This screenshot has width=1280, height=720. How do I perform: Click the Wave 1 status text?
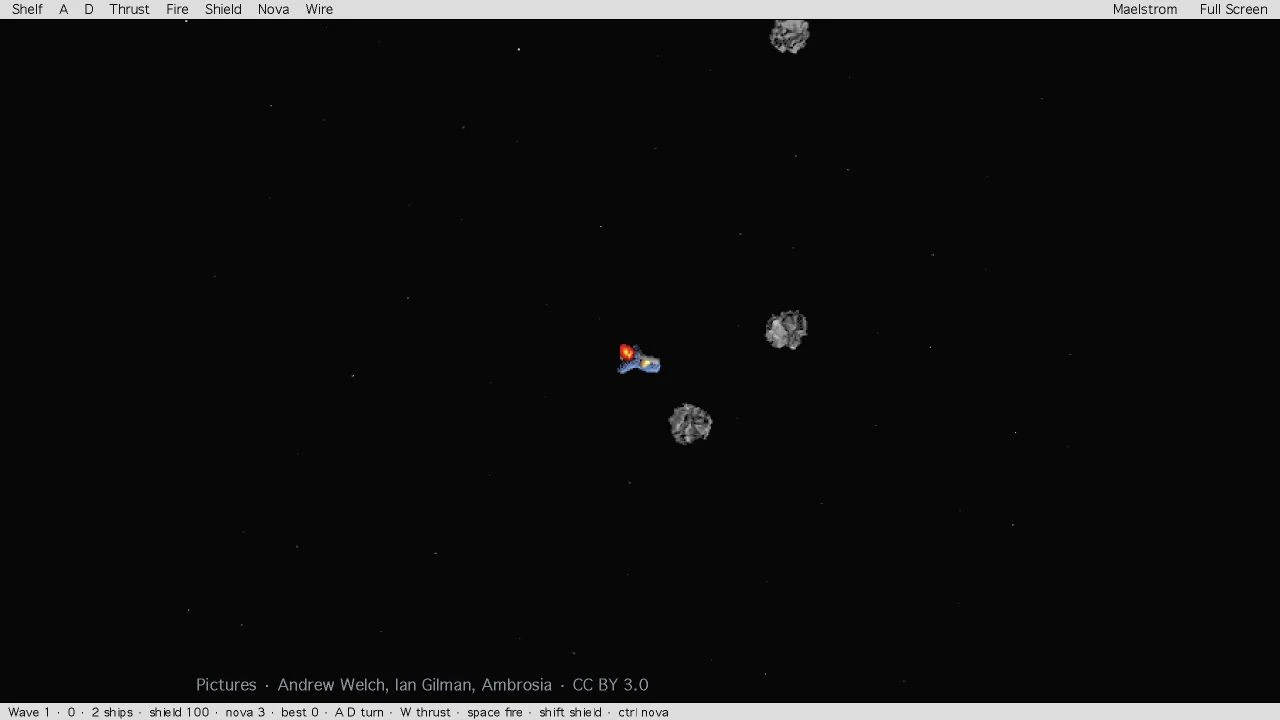point(29,712)
